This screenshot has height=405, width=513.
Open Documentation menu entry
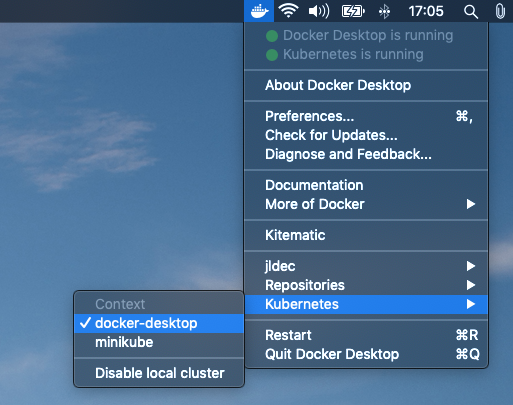[366, 185]
